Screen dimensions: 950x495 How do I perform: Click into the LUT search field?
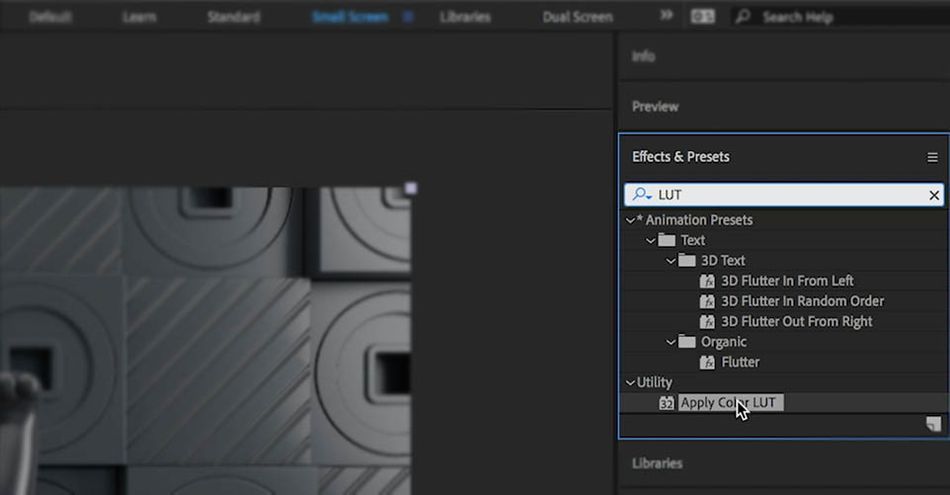784,194
